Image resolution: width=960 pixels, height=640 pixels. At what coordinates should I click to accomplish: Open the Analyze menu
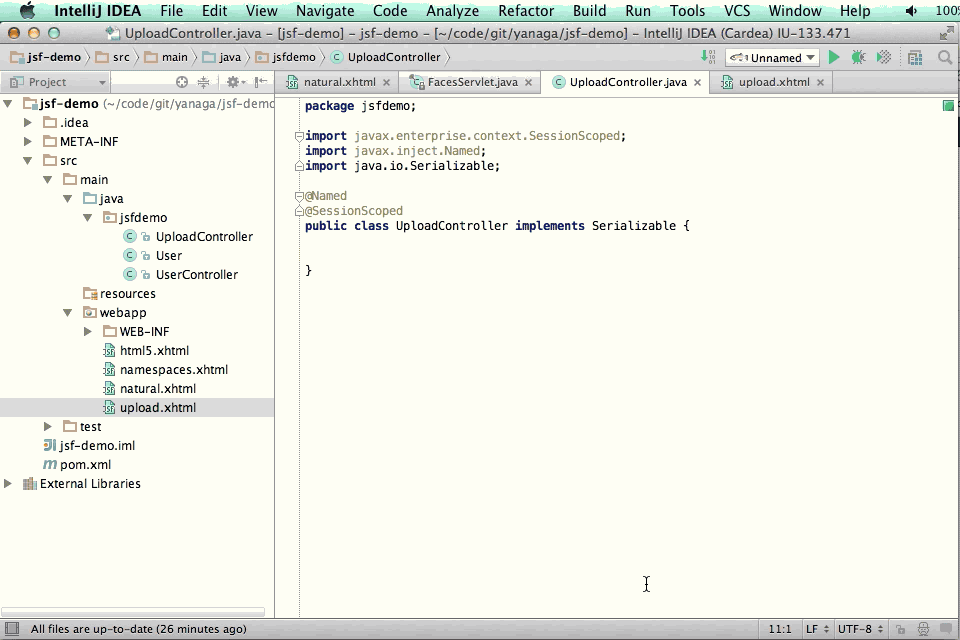click(x=452, y=11)
